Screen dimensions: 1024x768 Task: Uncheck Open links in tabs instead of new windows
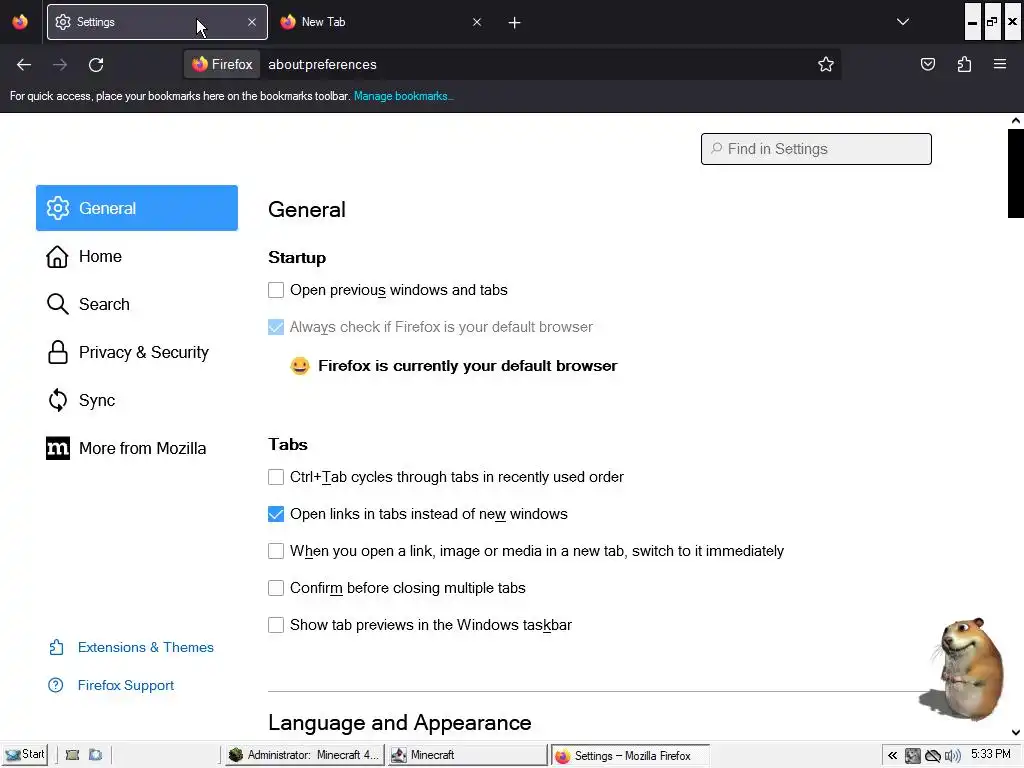tap(276, 514)
